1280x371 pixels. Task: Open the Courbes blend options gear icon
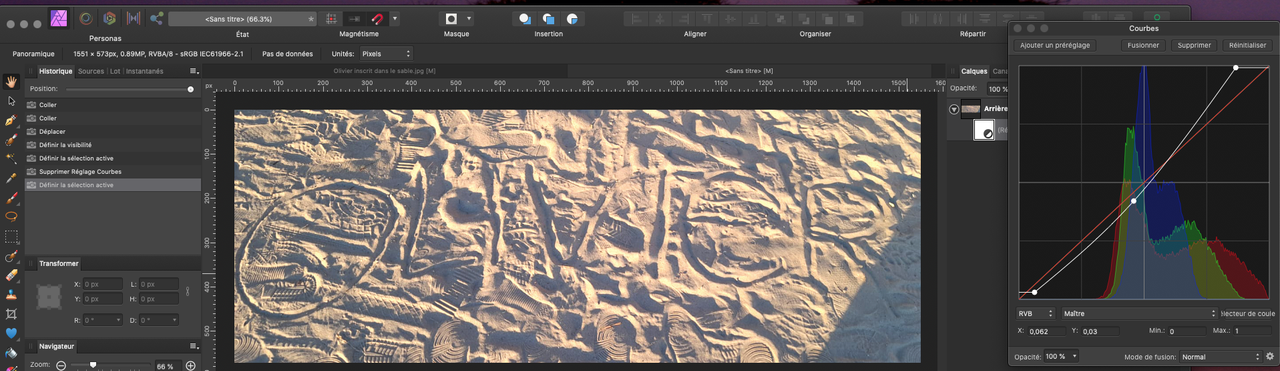(1269, 356)
